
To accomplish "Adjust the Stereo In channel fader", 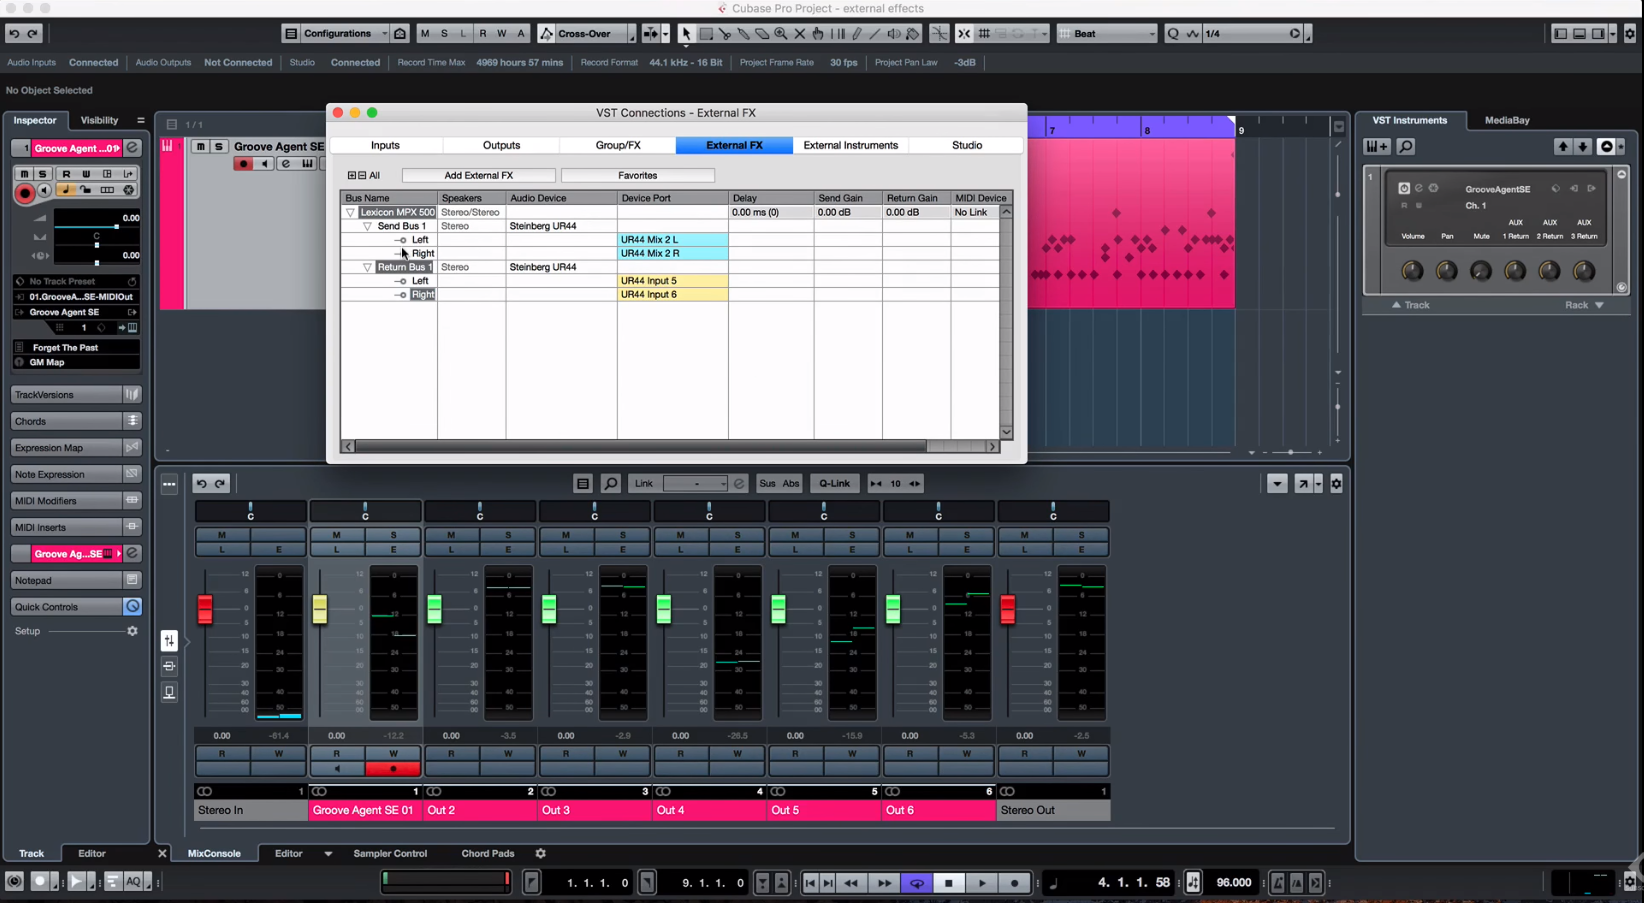I will click(205, 610).
